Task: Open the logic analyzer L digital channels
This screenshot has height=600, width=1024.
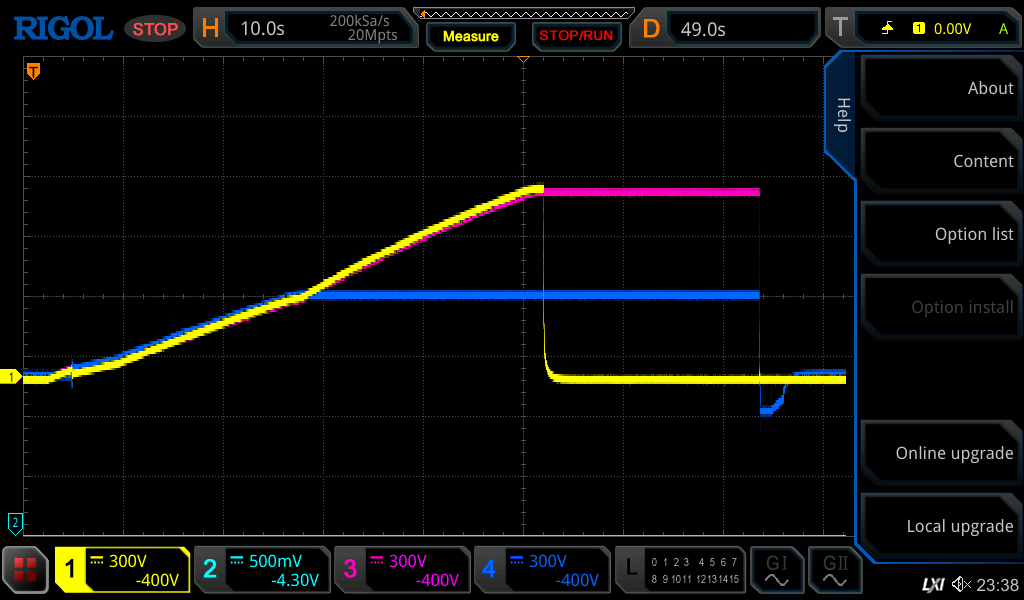Action: click(680, 570)
